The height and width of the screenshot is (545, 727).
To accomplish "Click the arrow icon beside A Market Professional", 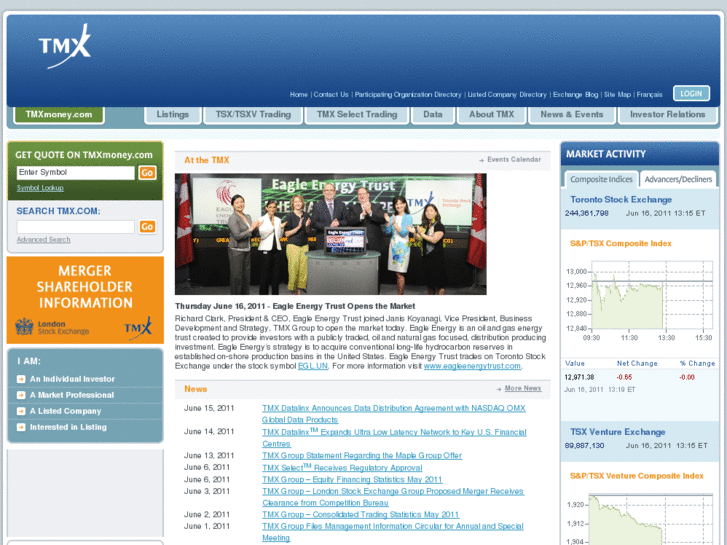I will coord(21,395).
